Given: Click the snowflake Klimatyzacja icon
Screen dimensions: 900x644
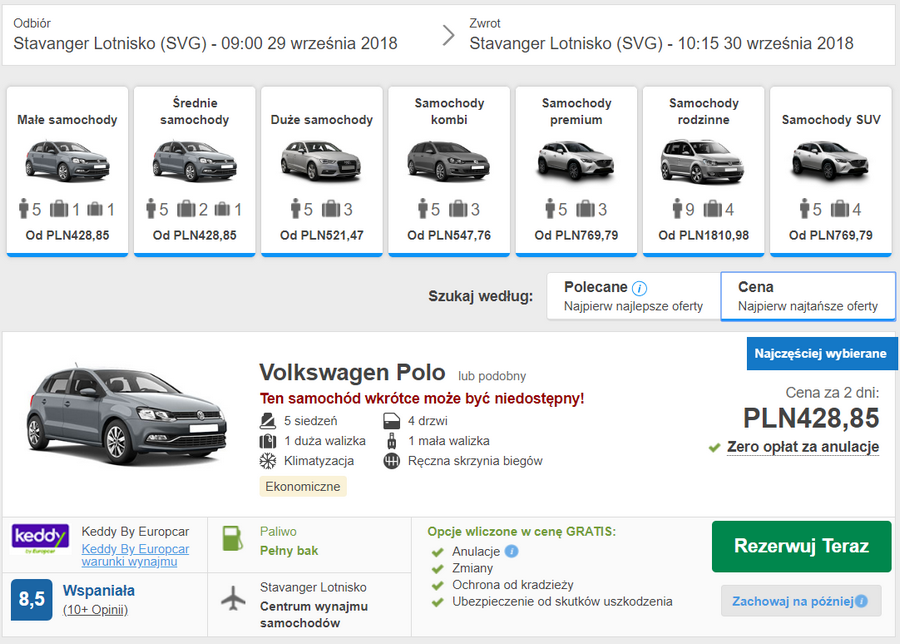Looking at the screenshot, I should (266, 459).
